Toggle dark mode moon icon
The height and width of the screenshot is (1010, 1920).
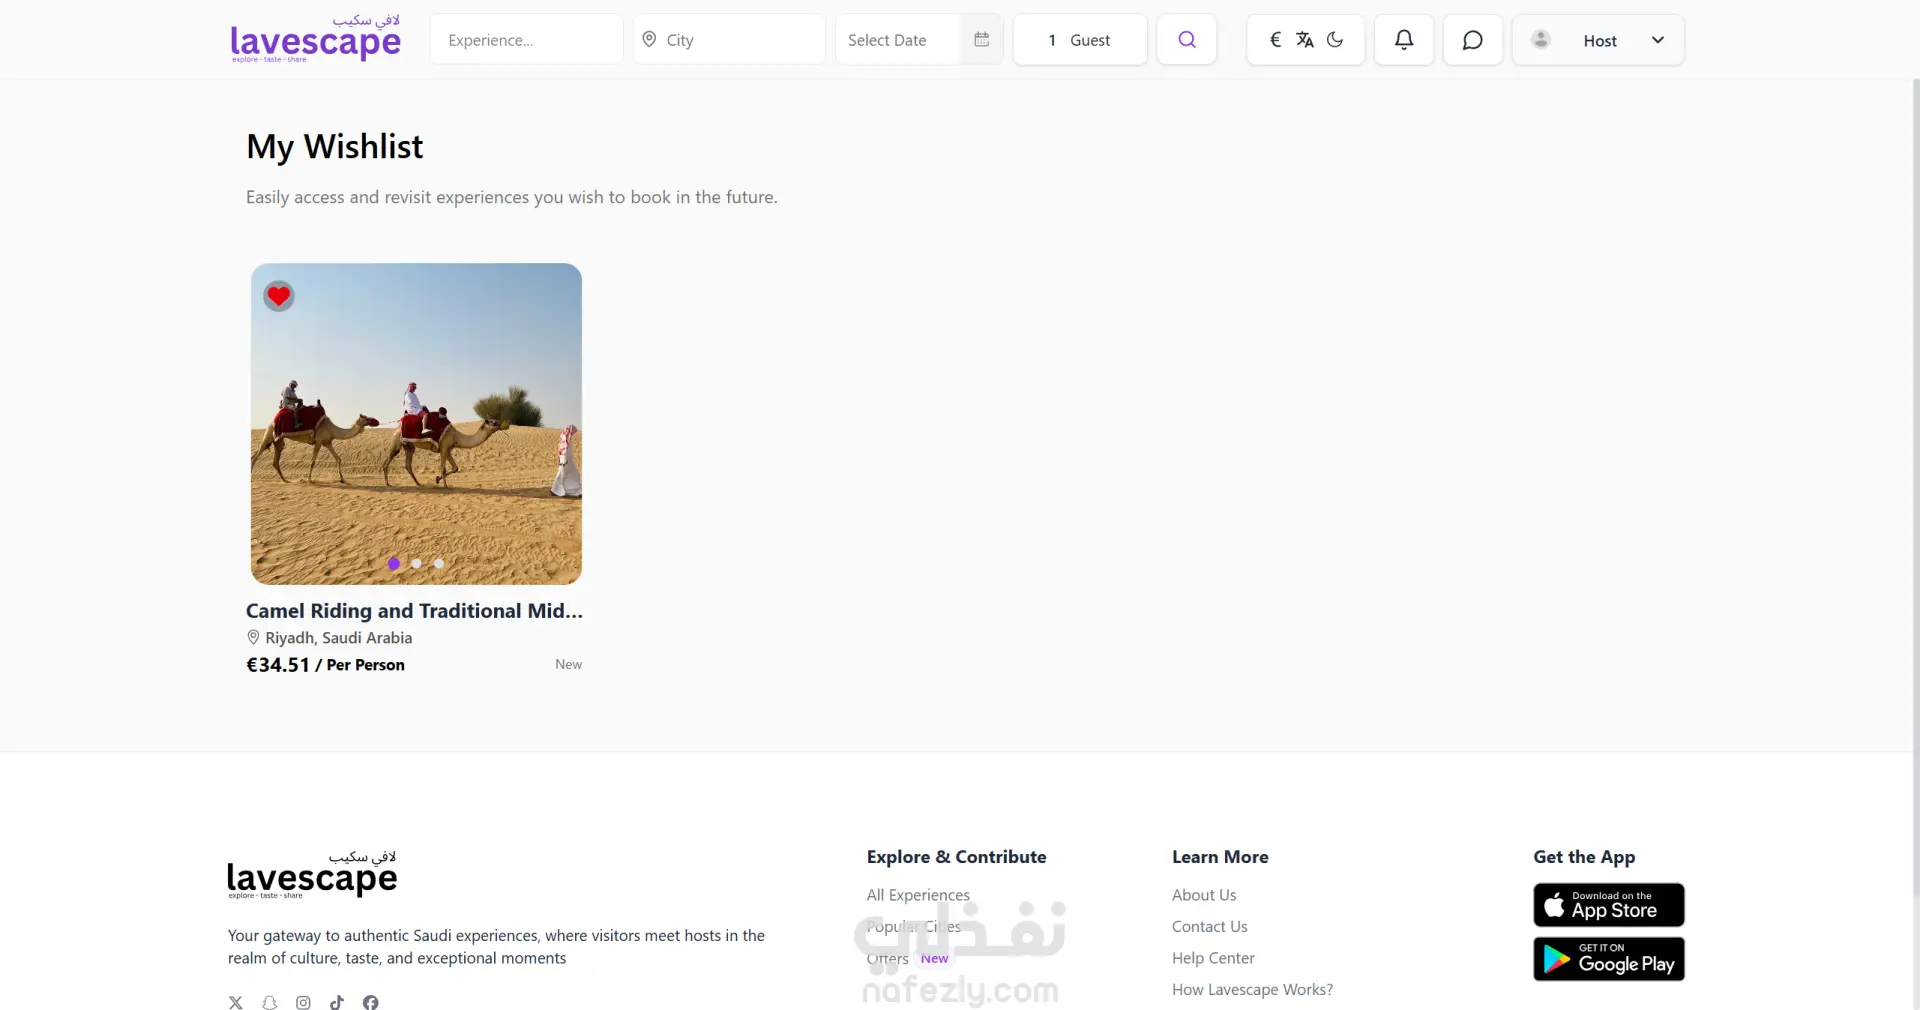pyautogui.click(x=1335, y=40)
